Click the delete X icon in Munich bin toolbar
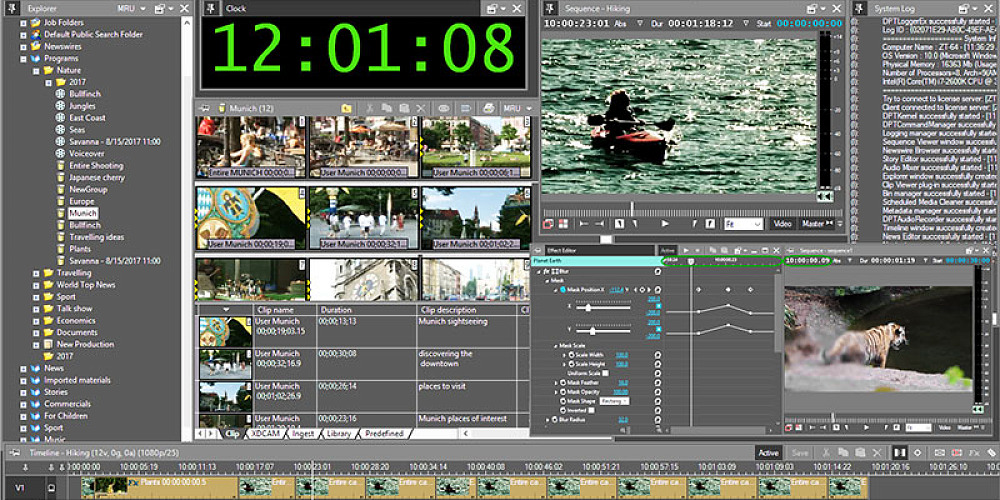Image resolution: width=1000 pixels, height=500 pixels. pyautogui.click(x=420, y=108)
